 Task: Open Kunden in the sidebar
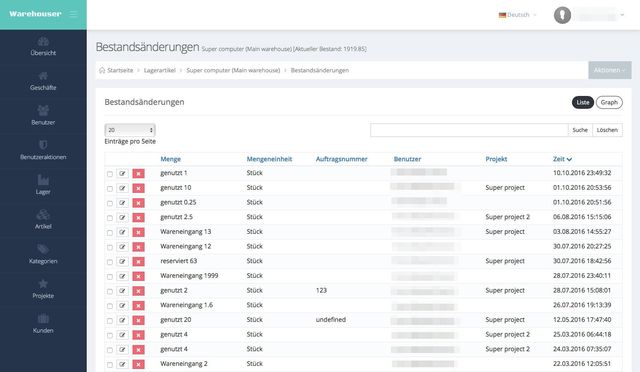point(43,324)
